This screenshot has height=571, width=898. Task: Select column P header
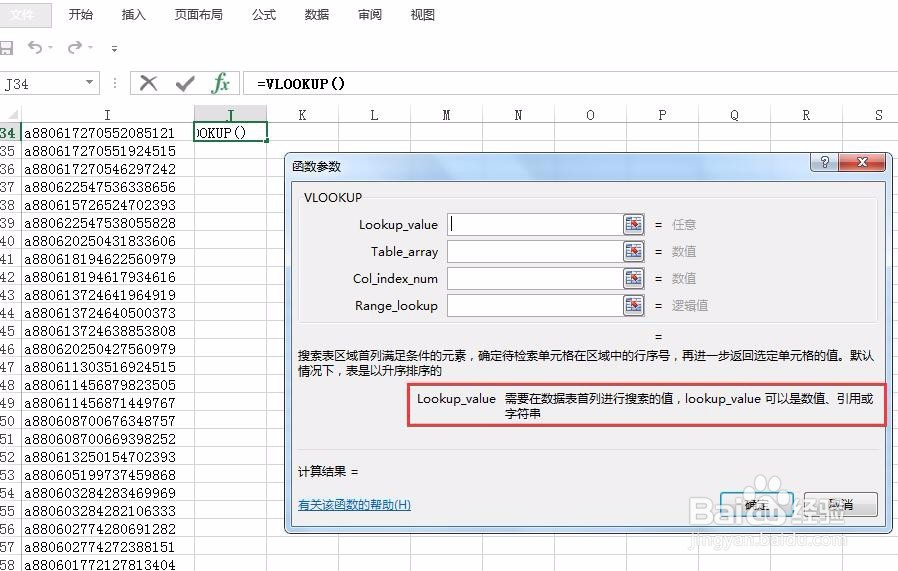[662, 115]
